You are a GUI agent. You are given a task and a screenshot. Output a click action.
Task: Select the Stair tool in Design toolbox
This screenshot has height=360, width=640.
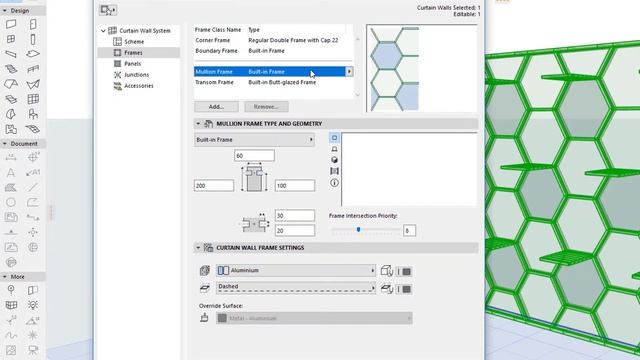tap(11, 69)
